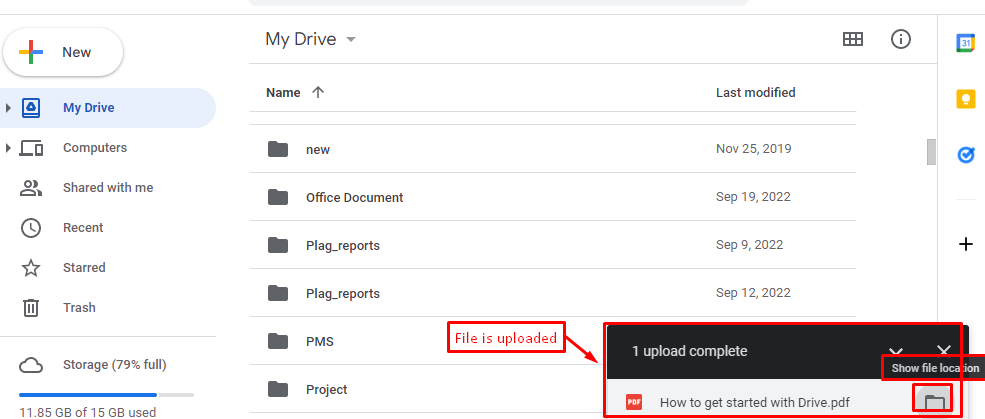
Task: Click the Storage cloud icon
Action: coord(31,365)
